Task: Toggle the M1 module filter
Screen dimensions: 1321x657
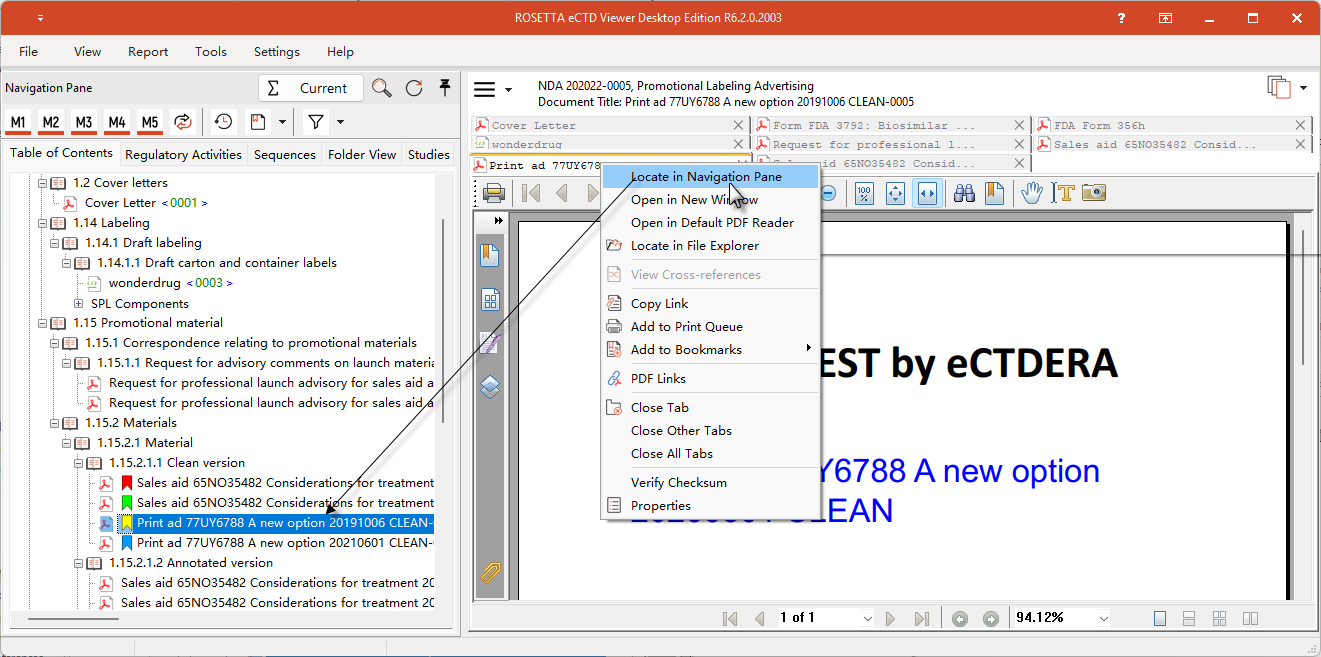Action: pyautogui.click(x=18, y=122)
